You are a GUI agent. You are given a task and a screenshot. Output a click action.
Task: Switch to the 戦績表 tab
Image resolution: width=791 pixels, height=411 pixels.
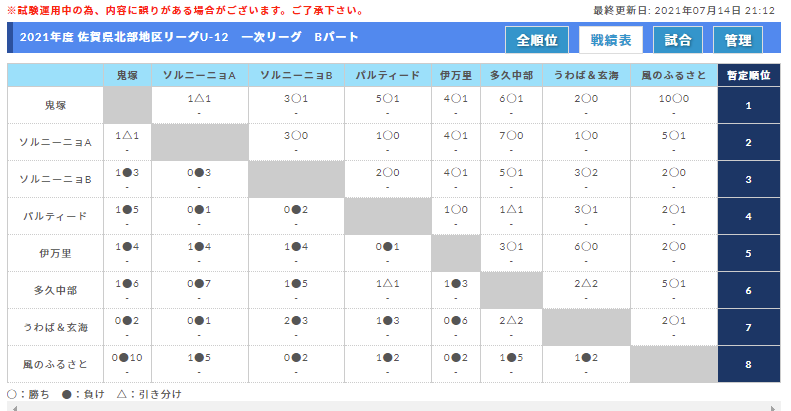pos(610,39)
